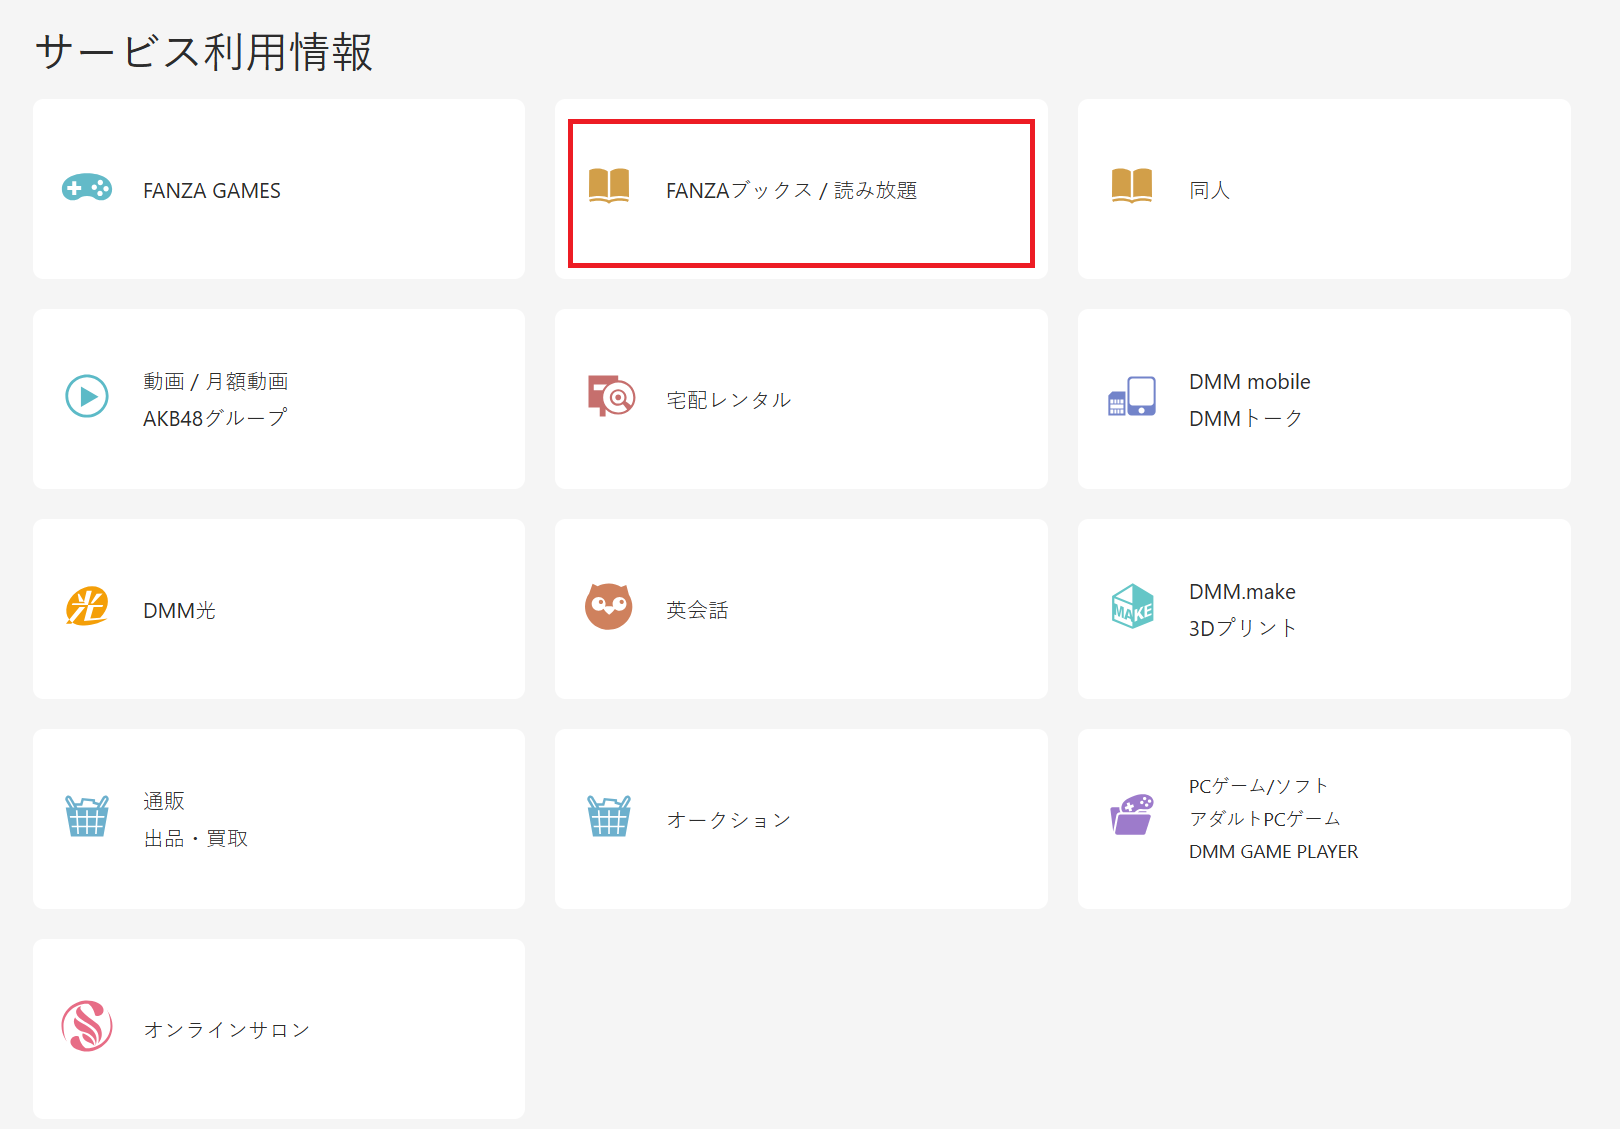Open the 英会話 link
The image size is (1620, 1129).
pyautogui.click(x=697, y=610)
